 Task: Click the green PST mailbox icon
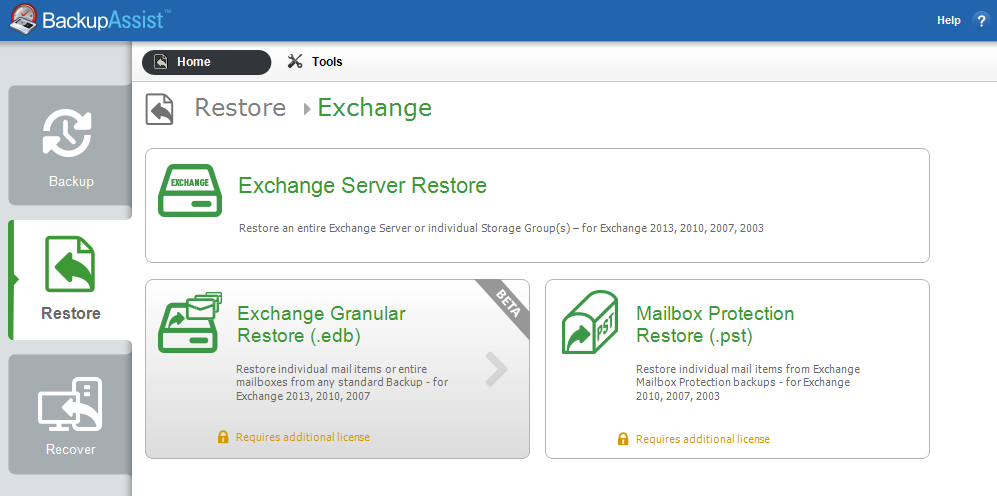coord(590,322)
